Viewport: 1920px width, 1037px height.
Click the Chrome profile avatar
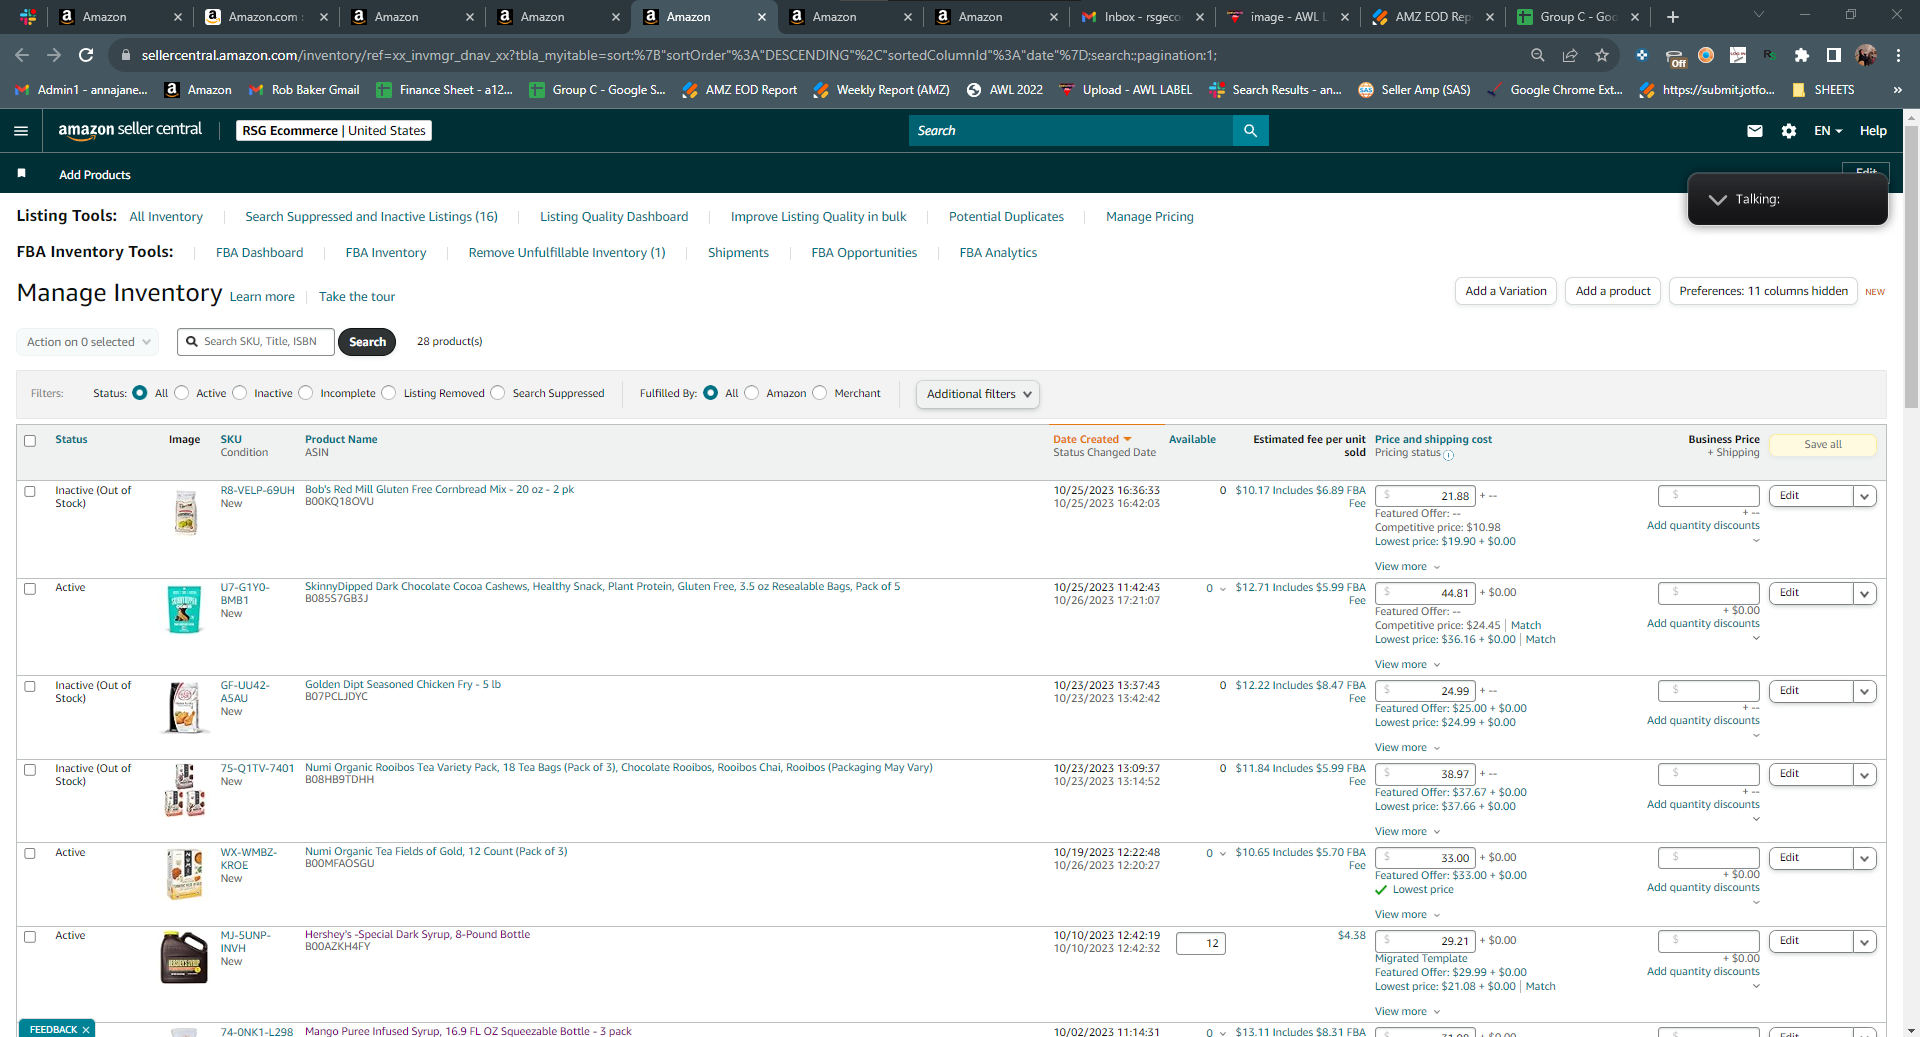pyautogui.click(x=1866, y=55)
